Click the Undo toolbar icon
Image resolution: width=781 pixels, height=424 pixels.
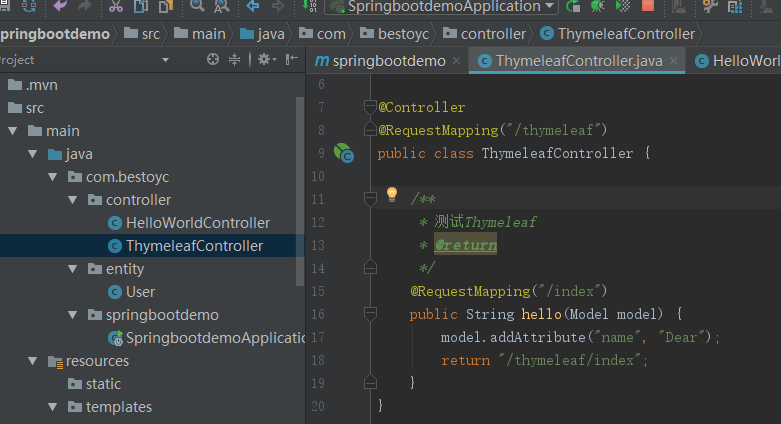click(60, 5)
